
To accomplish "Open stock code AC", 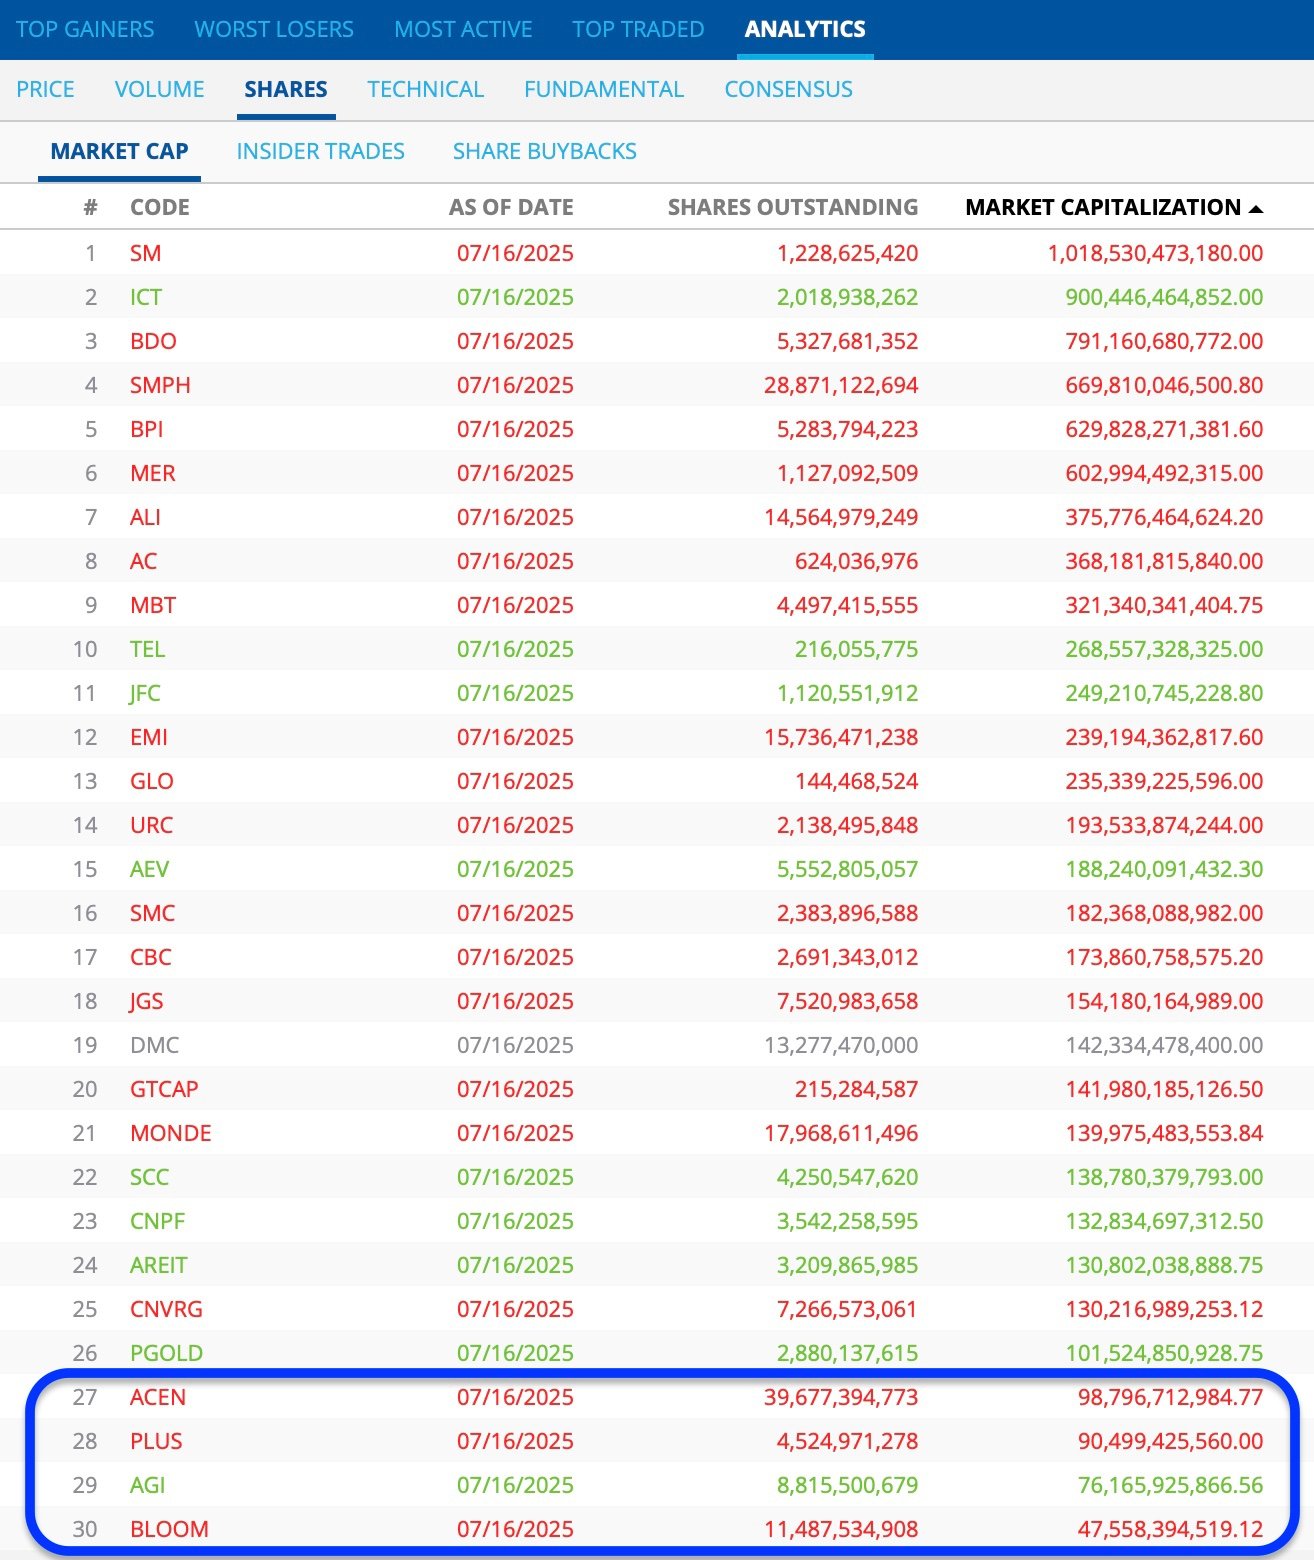I will point(143,561).
